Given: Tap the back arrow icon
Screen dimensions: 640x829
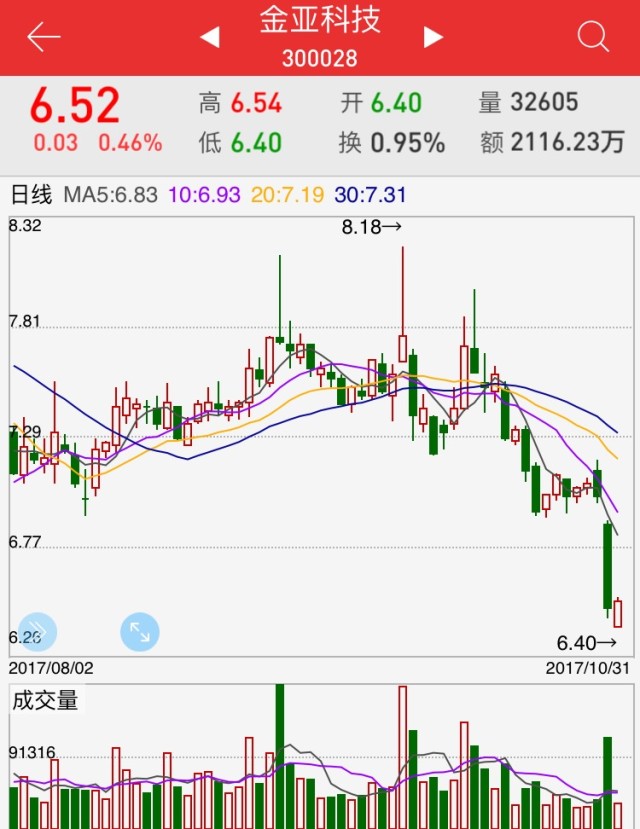Looking at the screenshot, I should click(x=44, y=37).
